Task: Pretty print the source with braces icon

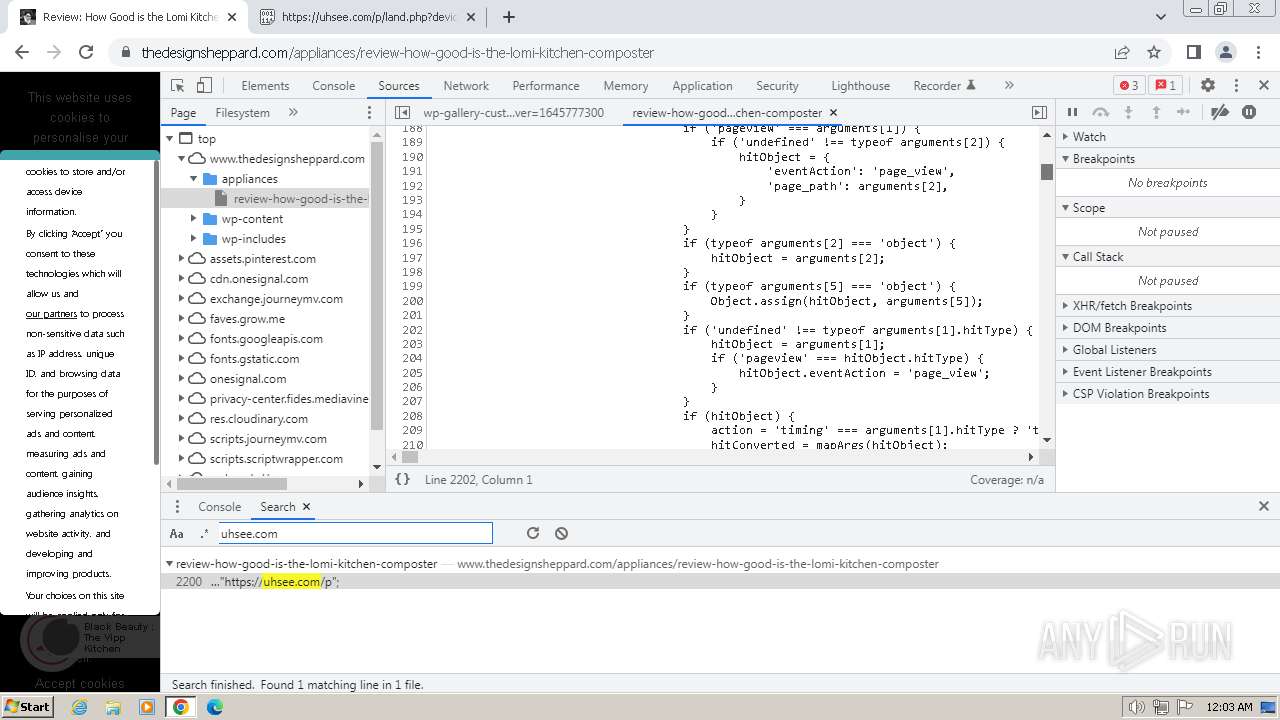Action: coord(402,480)
